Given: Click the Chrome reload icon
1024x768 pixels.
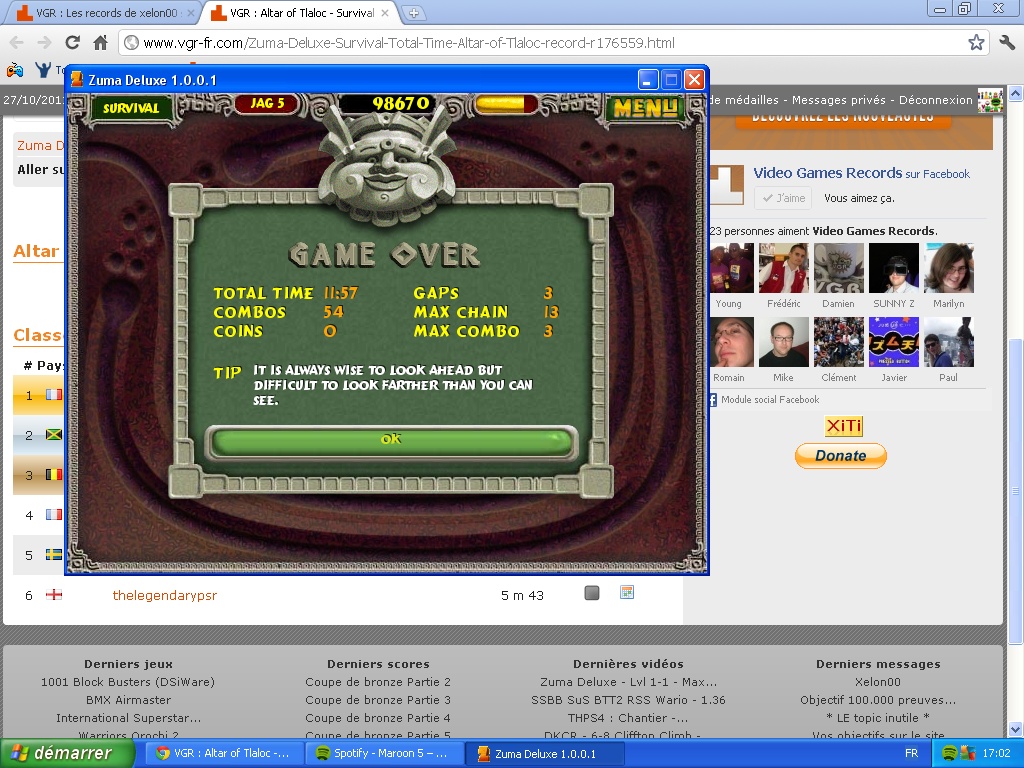Looking at the screenshot, I should pos(72,42).
